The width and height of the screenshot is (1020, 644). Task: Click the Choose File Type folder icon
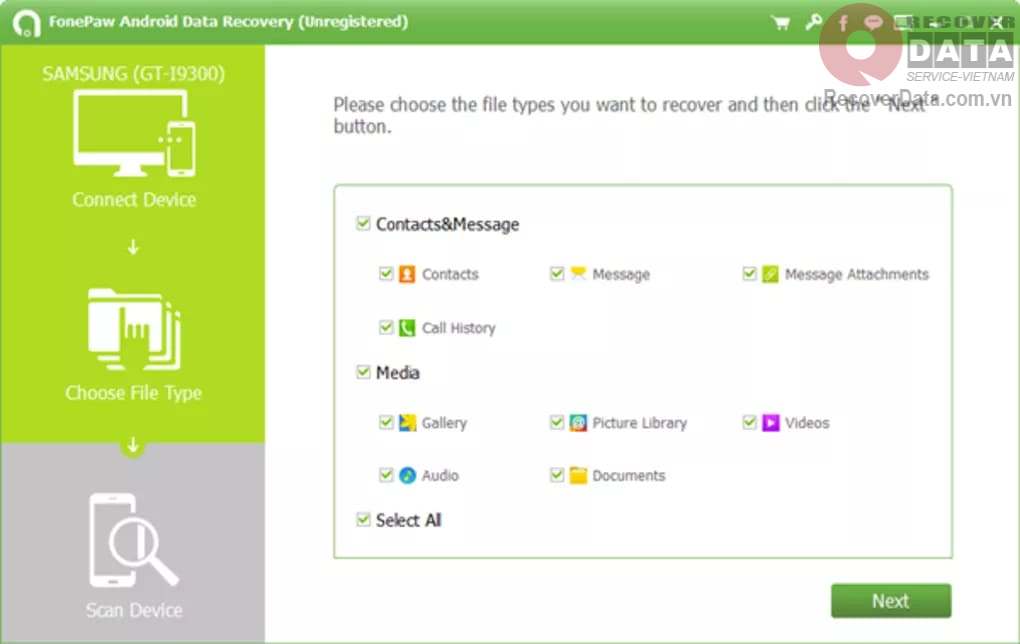[134, 329]
